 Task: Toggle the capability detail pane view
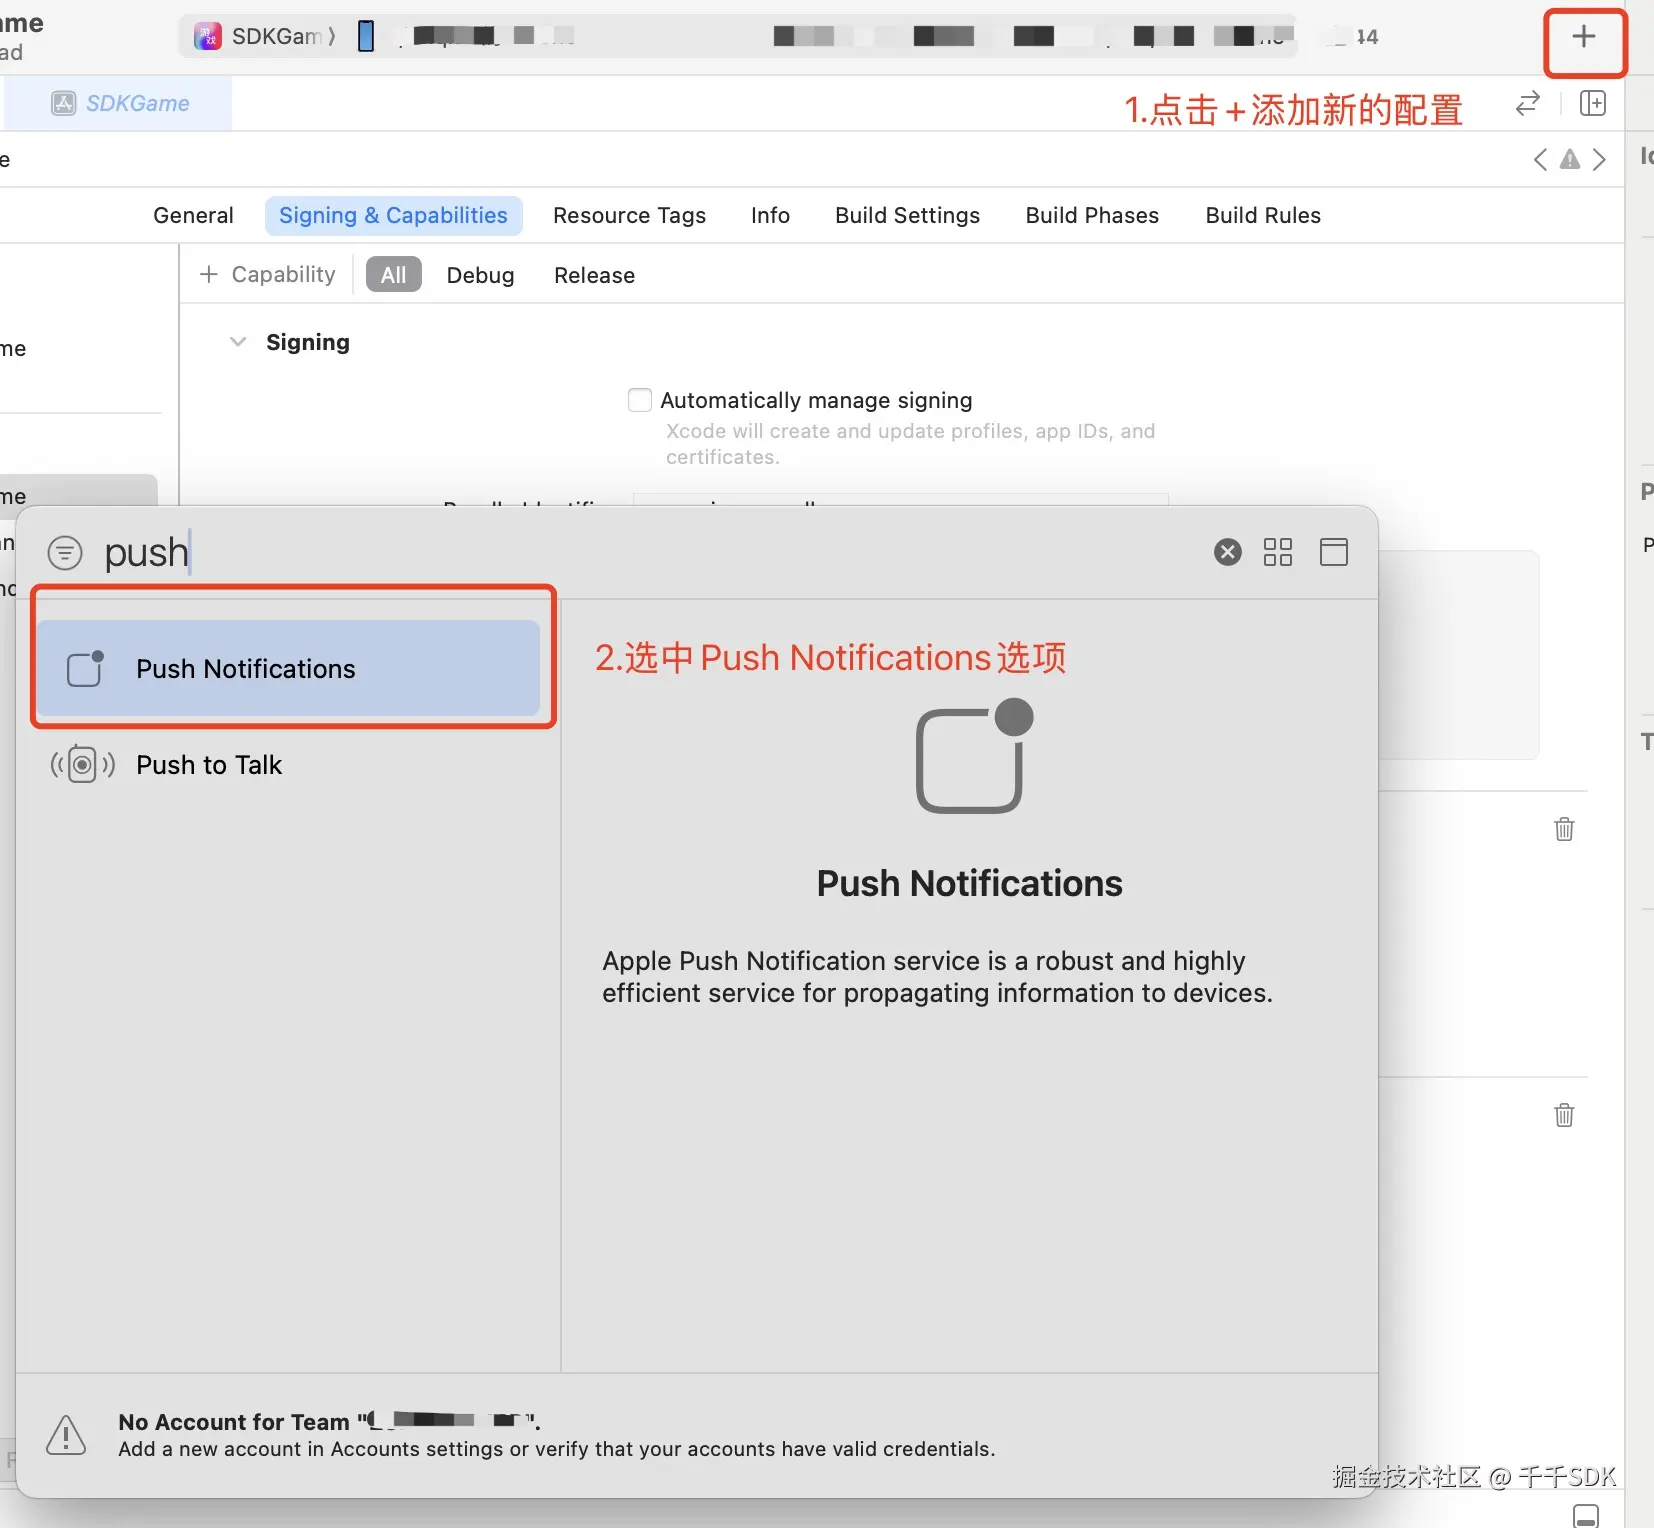[1334, 552]
